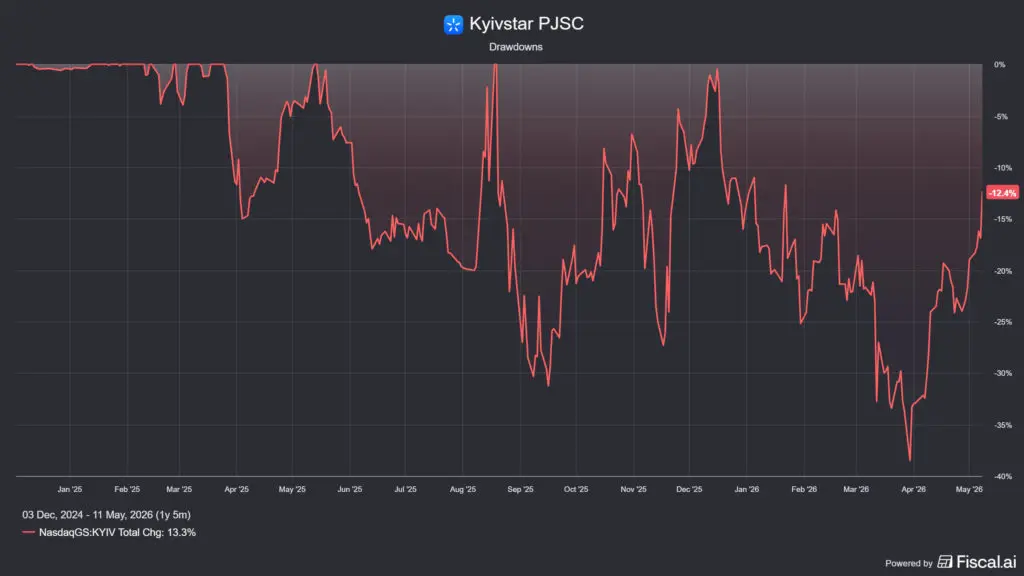Screen dimensions: 1024x576
Task: Click the -15% y-axis label
Action: click(1003, 219)
